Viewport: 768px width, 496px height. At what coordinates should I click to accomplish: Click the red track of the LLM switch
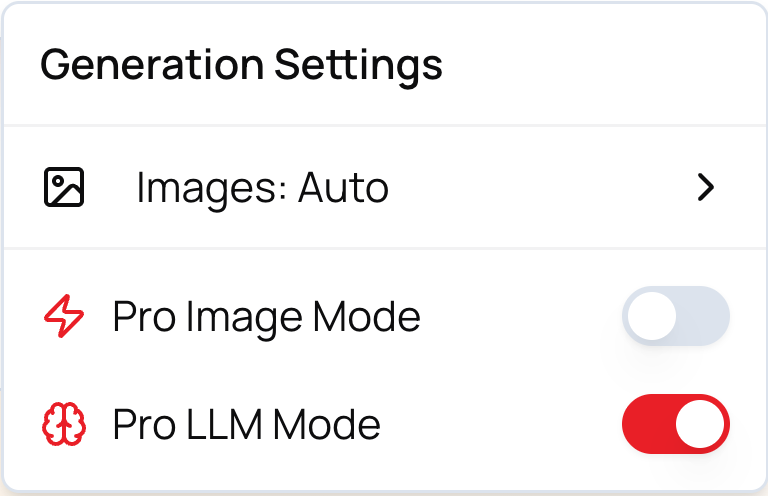pos(647,425)
